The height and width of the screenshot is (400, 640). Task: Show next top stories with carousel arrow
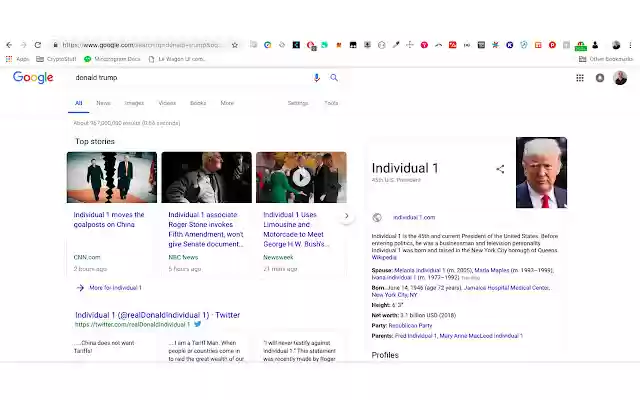pos(347,216)
